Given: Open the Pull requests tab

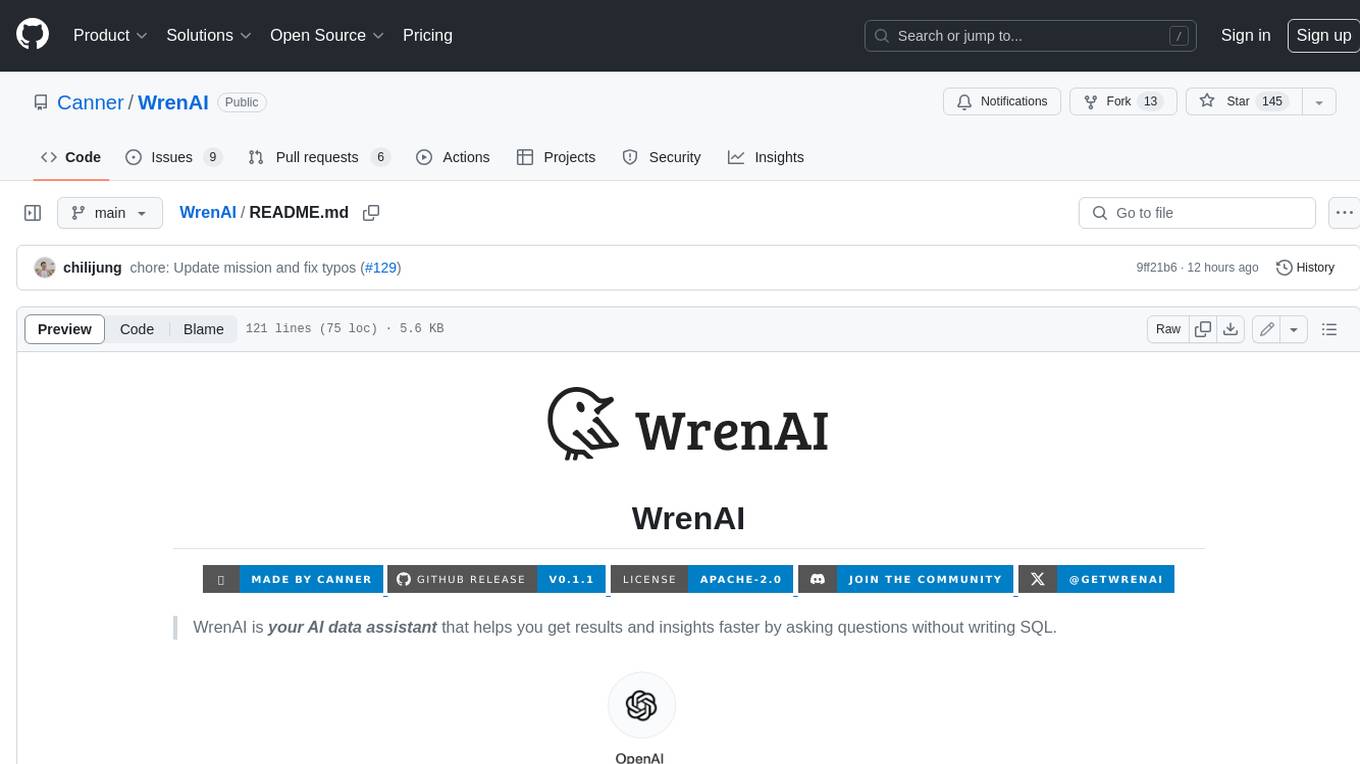Looking at the screenshot, I should pyautogui.click(x=318, y=157).
